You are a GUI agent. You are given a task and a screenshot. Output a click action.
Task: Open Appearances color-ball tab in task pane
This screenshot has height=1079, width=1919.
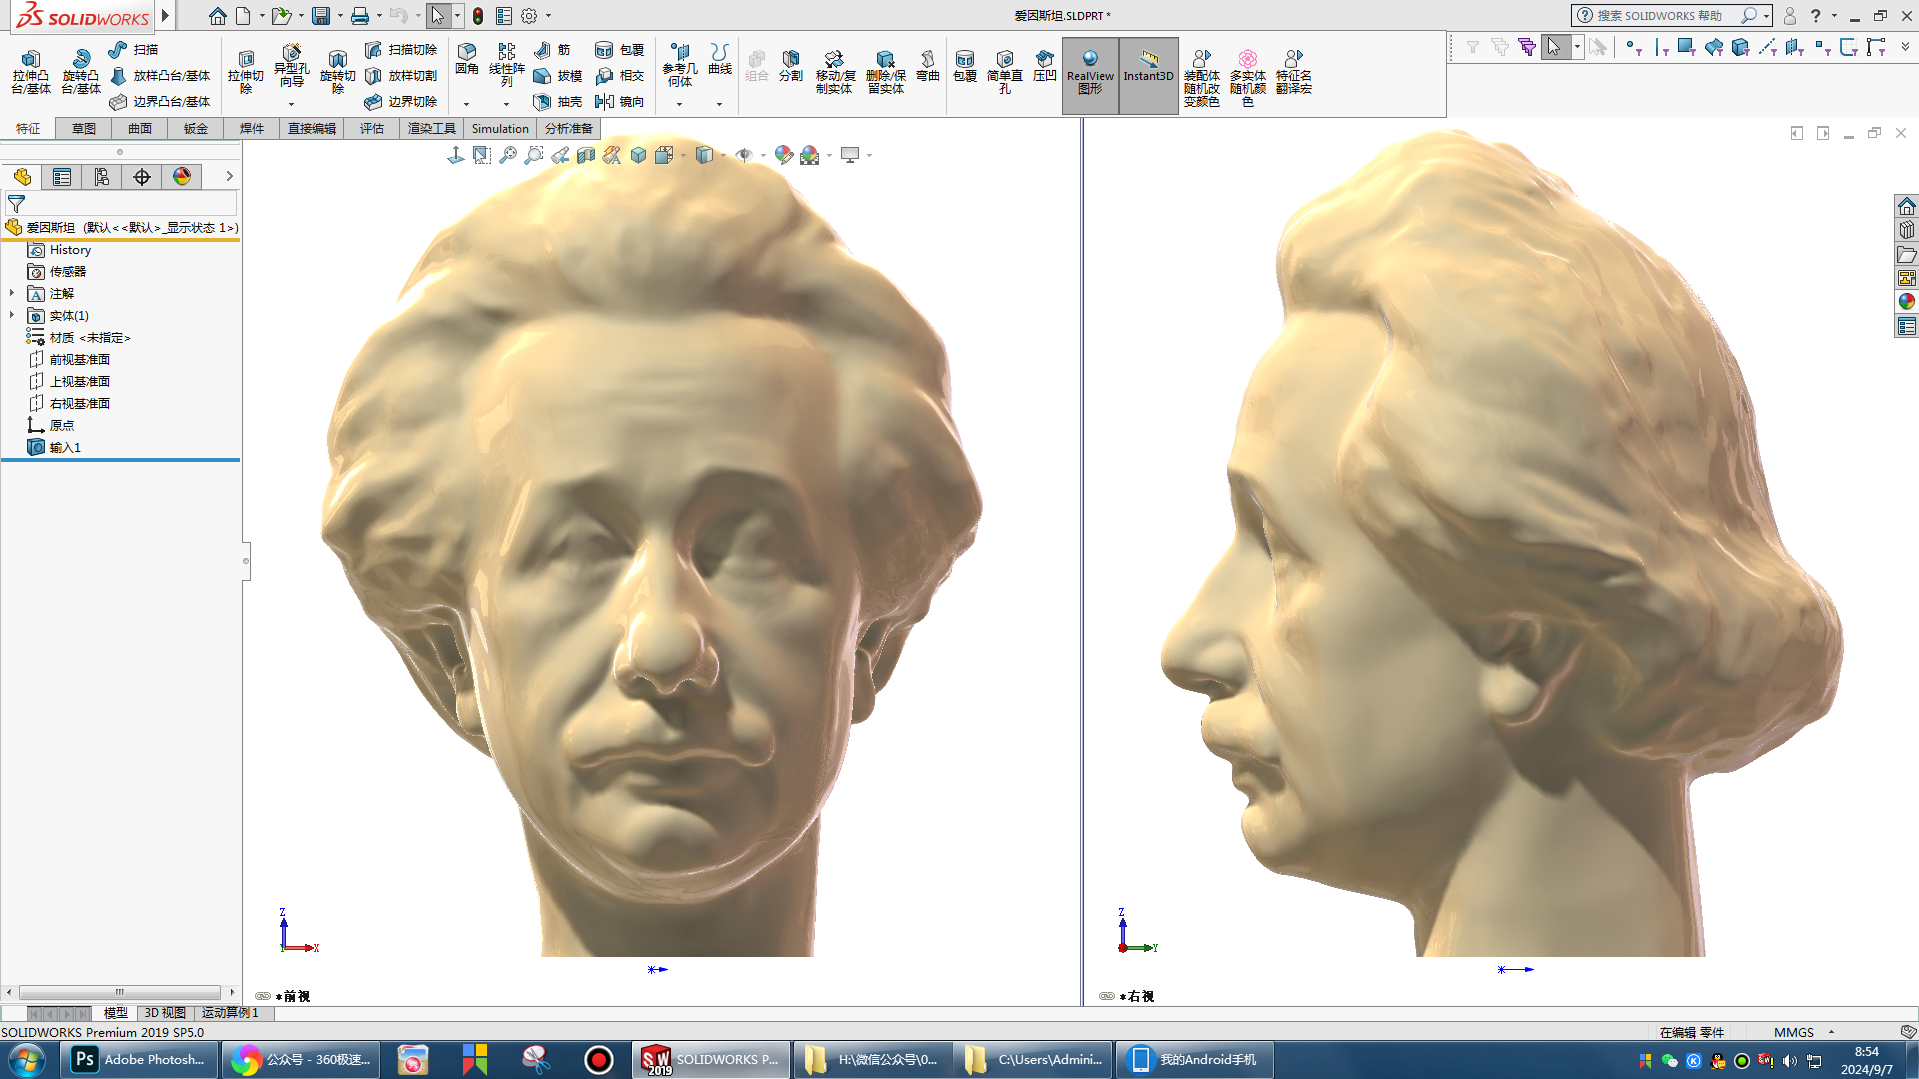tap(1906, 302)
